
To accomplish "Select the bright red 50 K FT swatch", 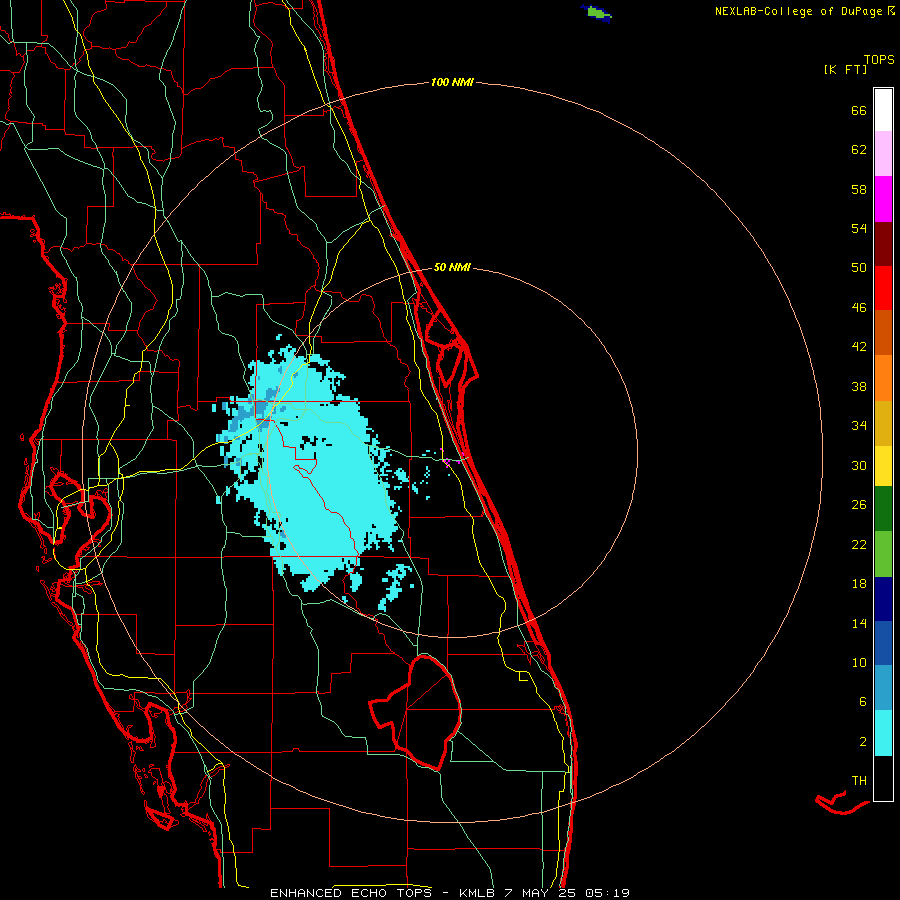I will pyautogui.click(x=883, y=288).
